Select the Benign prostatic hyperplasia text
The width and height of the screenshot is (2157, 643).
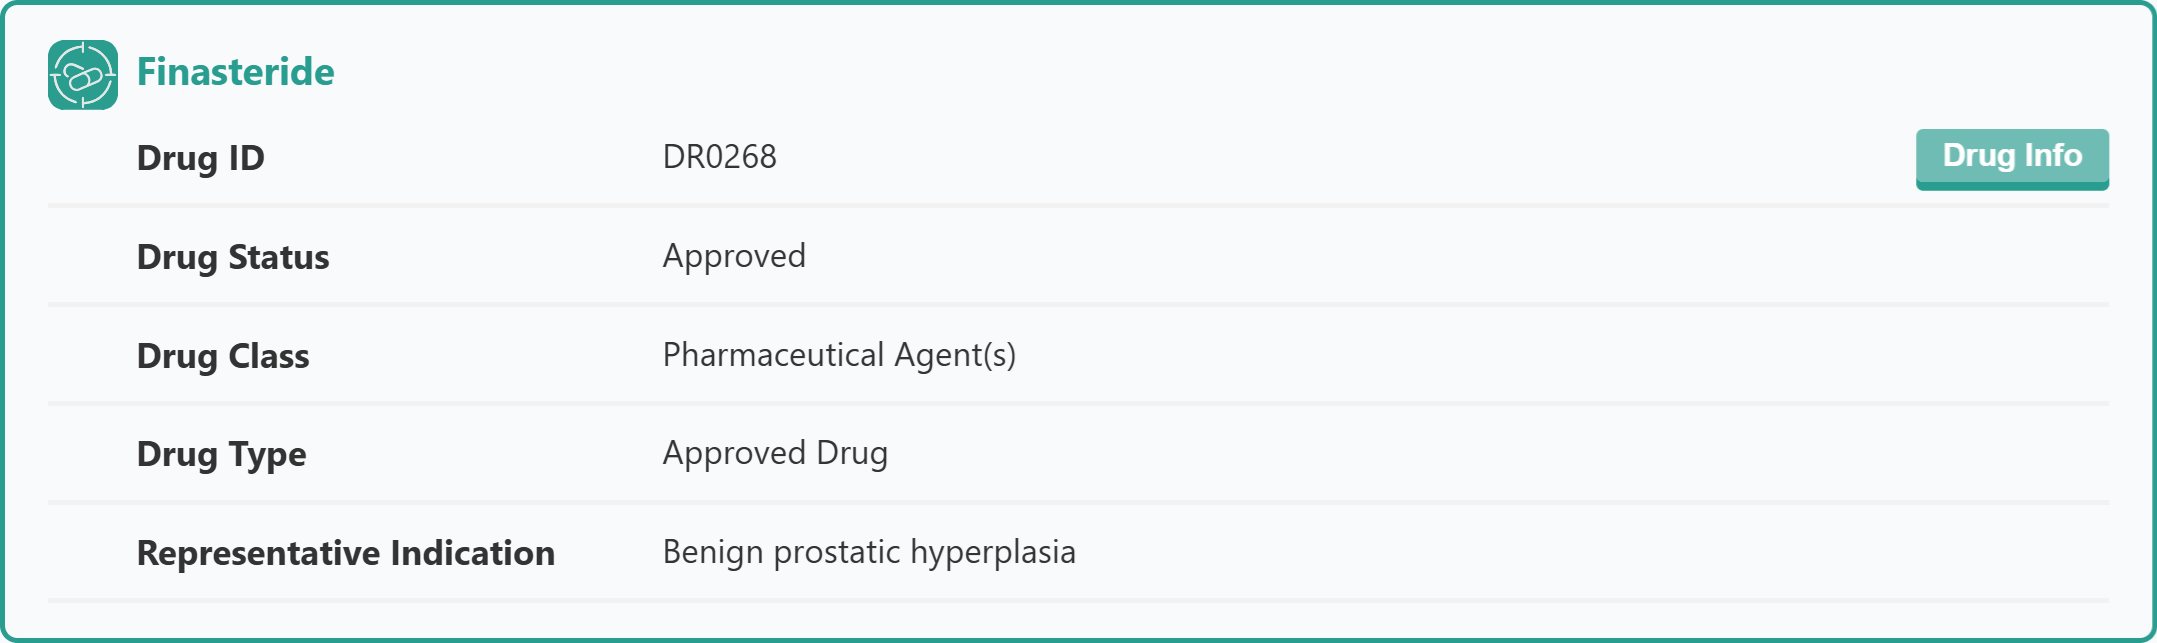(869, 553)
